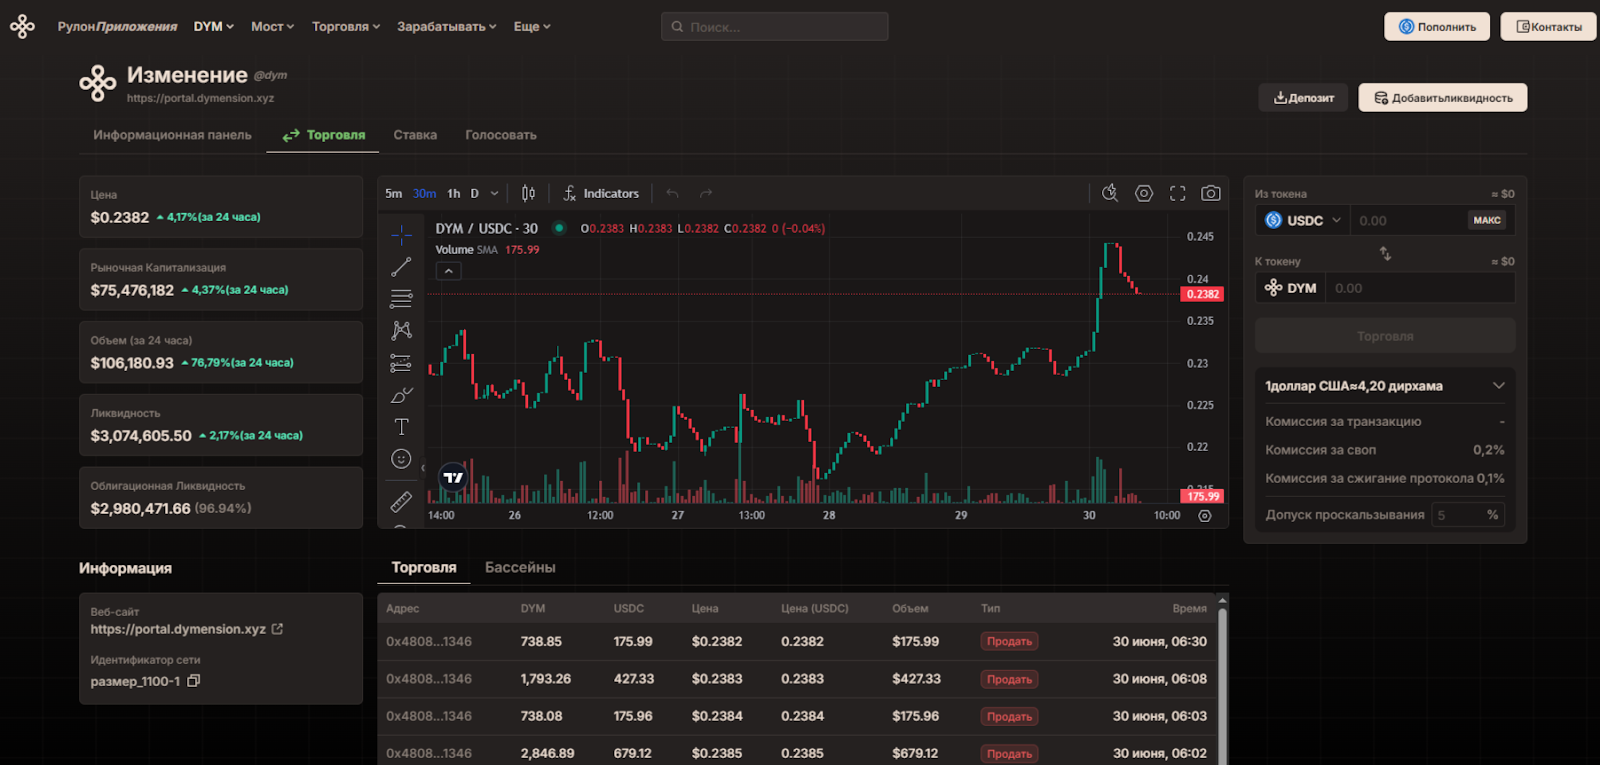This screenshot has height=765, width=1600.
Task: Open the Торговля dropdown in navbar
Action: tap(346, 27)
